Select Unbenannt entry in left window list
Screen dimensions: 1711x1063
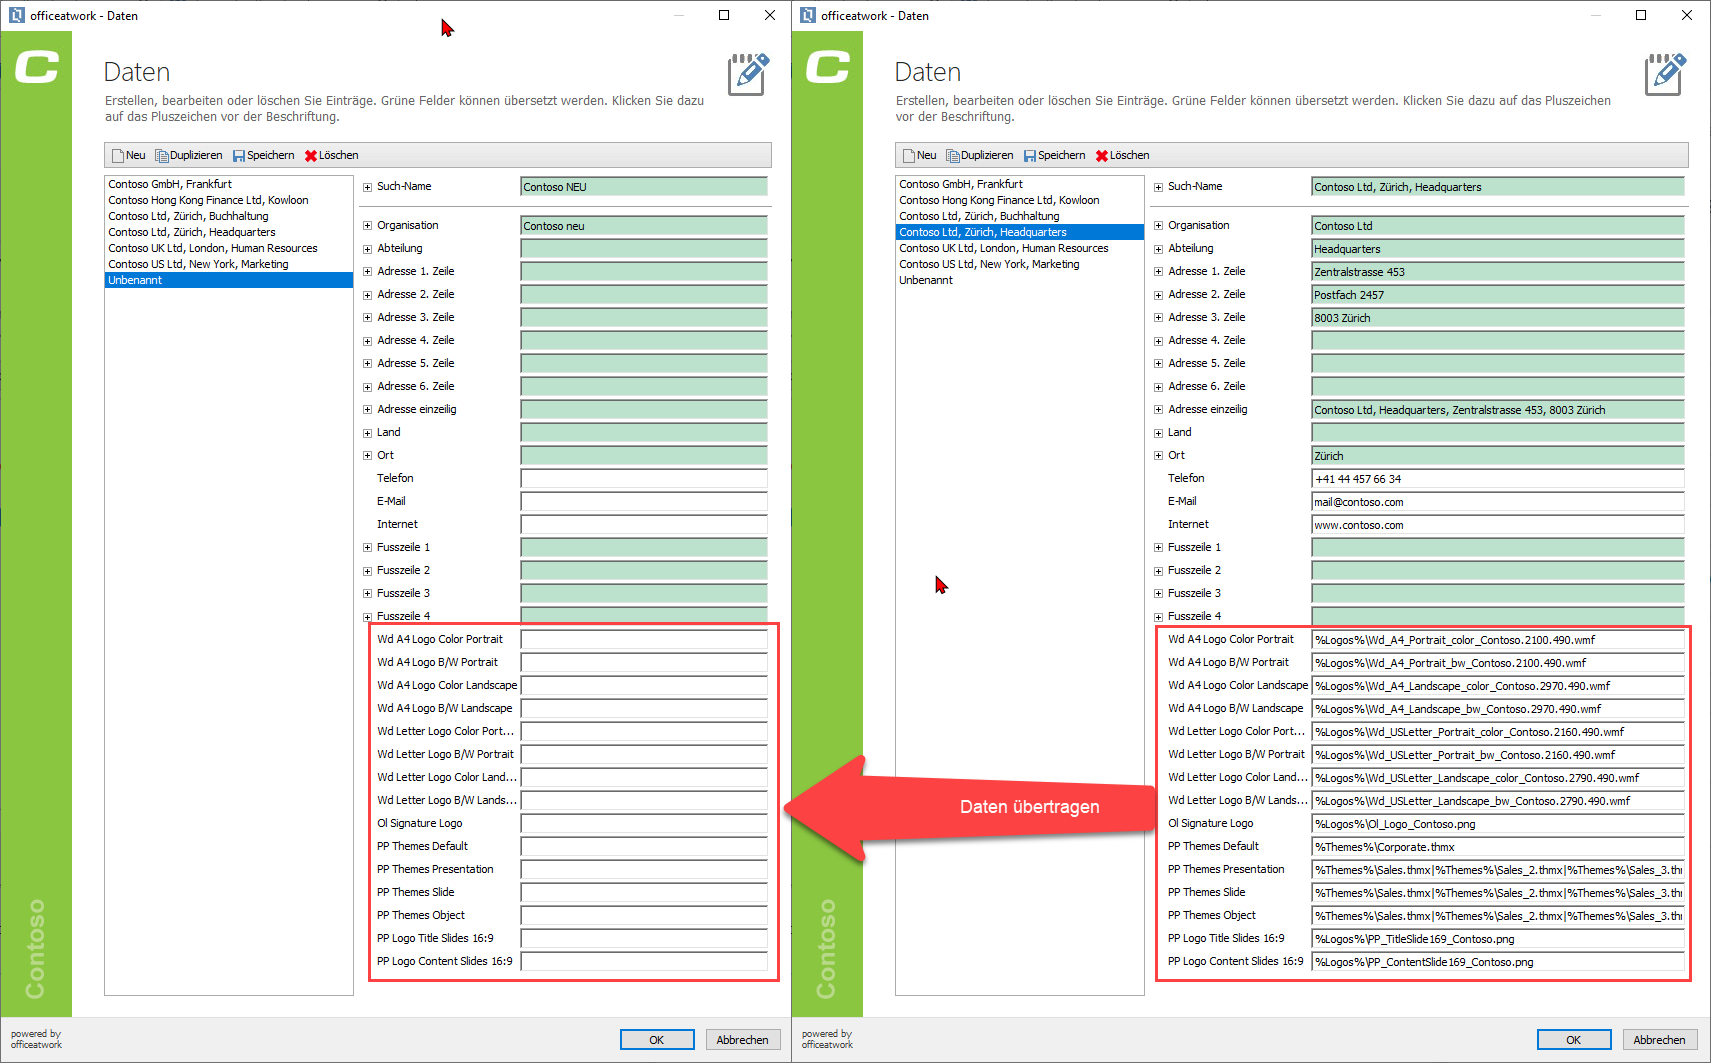[229, 280]
